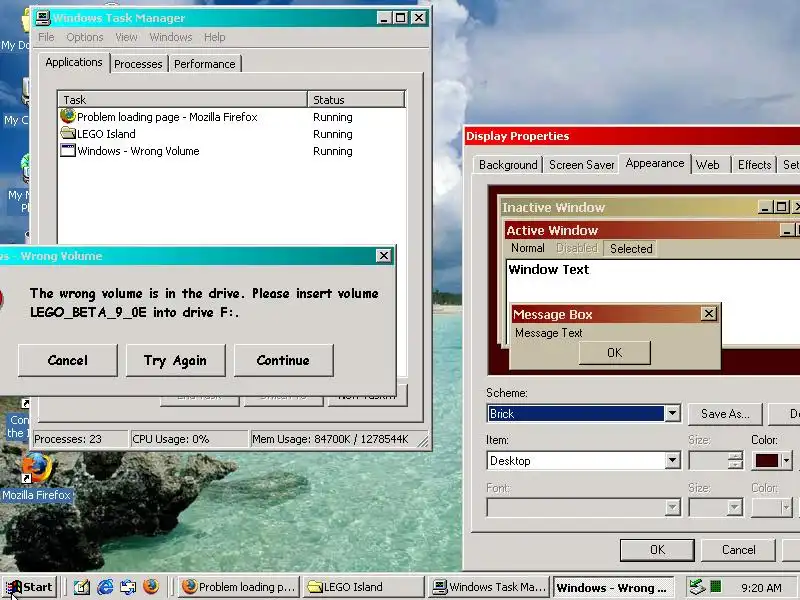
Task: Click the Processes: 23 status bar entry
Action: point(81,439)
